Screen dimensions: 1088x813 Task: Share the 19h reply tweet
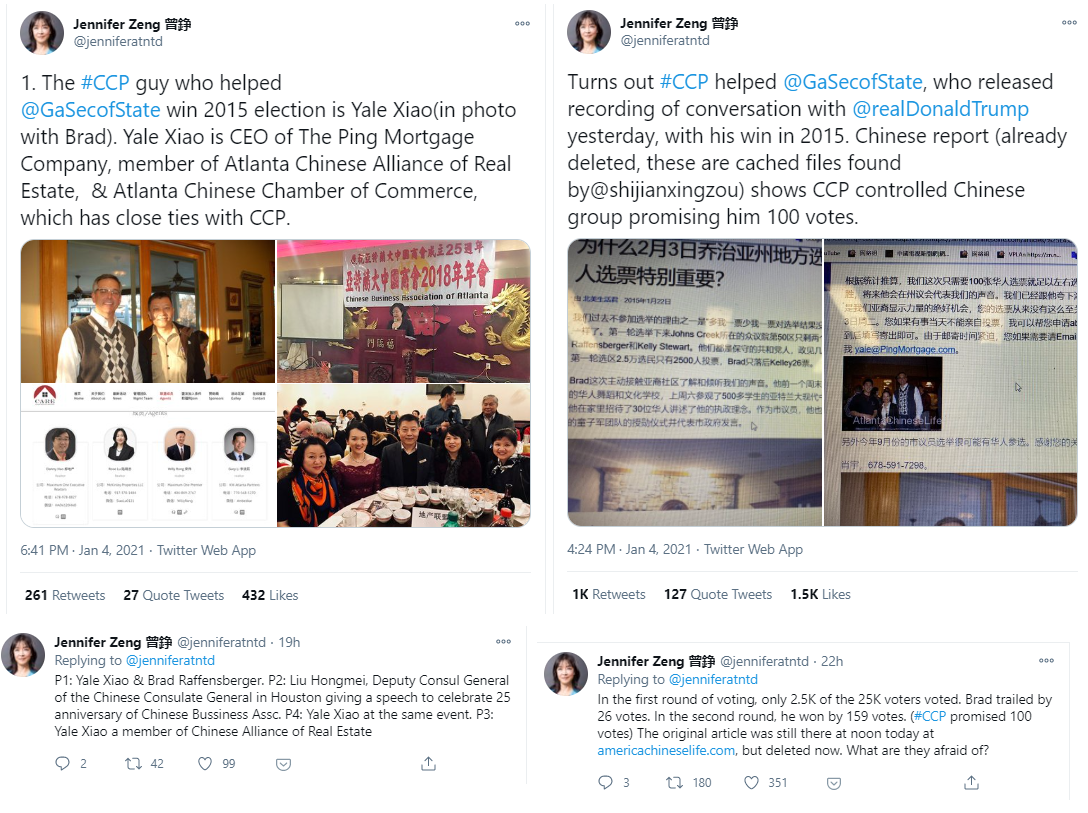[x=429, y=764]
